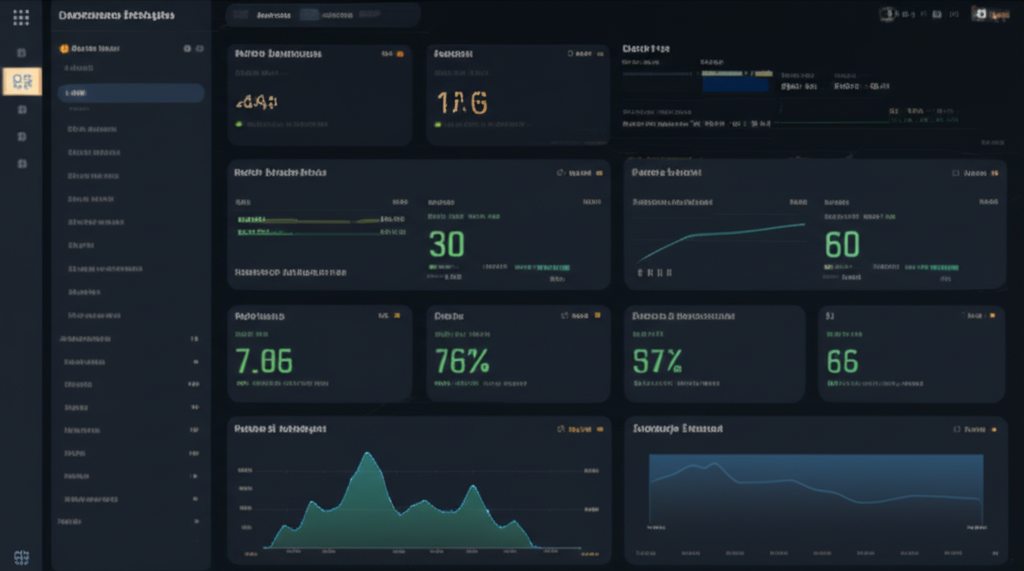This screenshot has height=571, width=1024.
Task: Open header options on the green area chart card
Action: (x=599, y=429)
